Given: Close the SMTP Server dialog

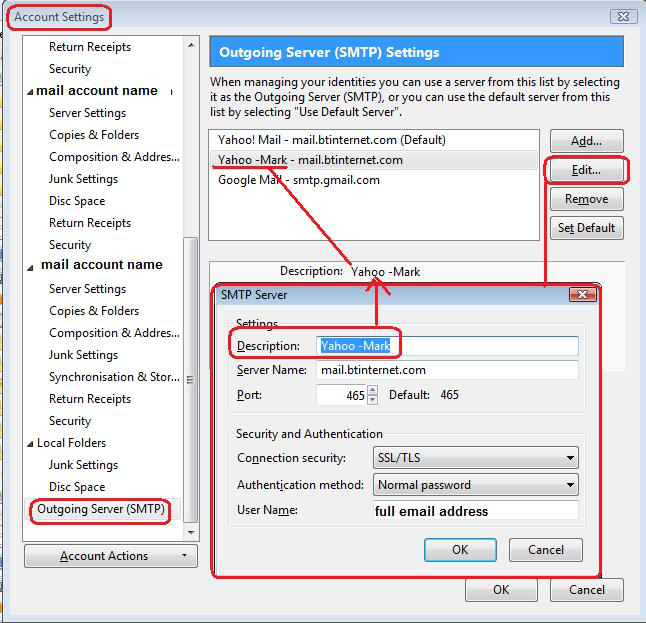Looking at the screenshot, I should [x=582, y=295].
